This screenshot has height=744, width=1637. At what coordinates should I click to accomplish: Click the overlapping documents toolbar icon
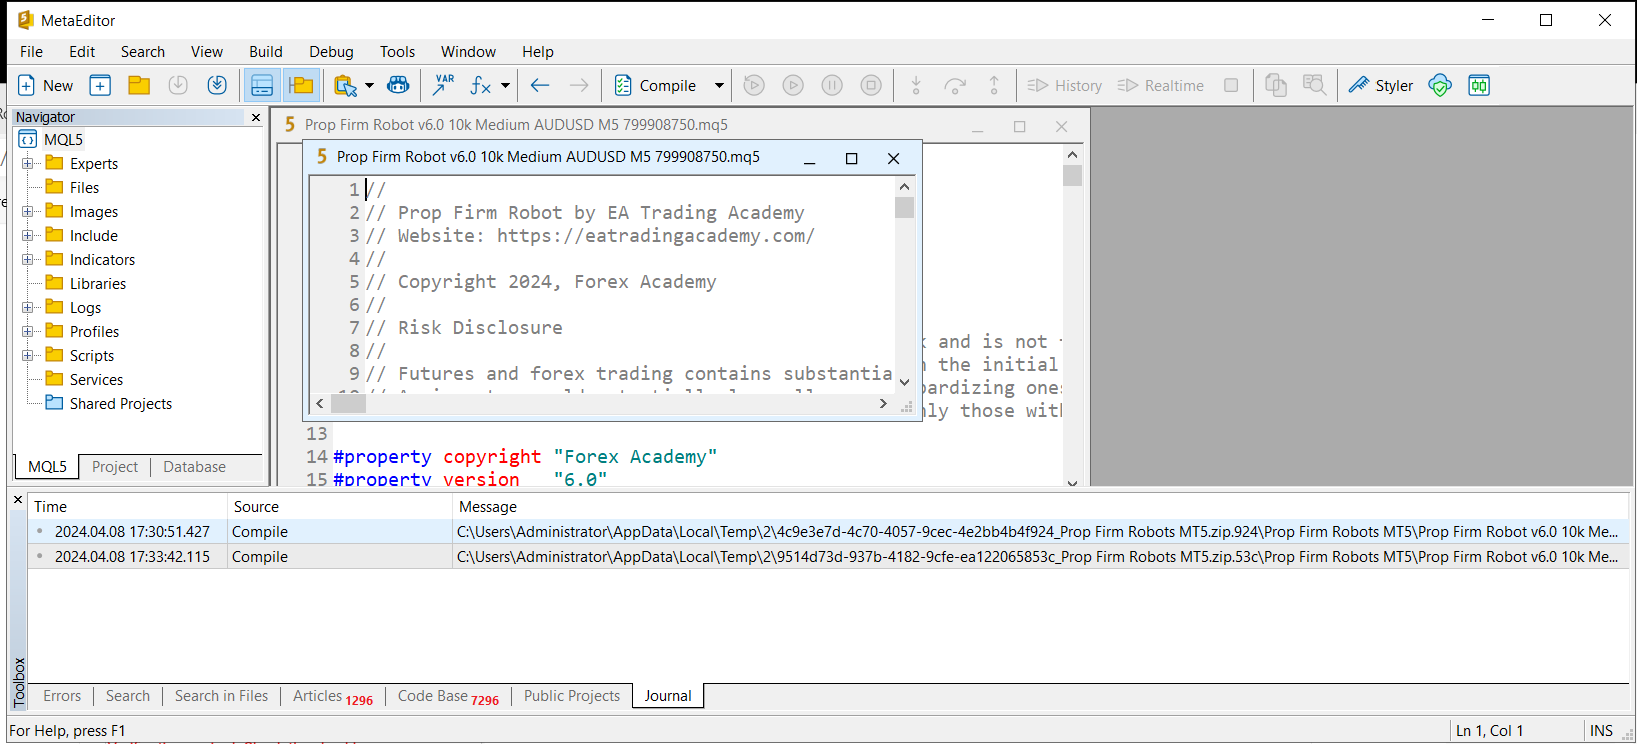coord(1276,86)
